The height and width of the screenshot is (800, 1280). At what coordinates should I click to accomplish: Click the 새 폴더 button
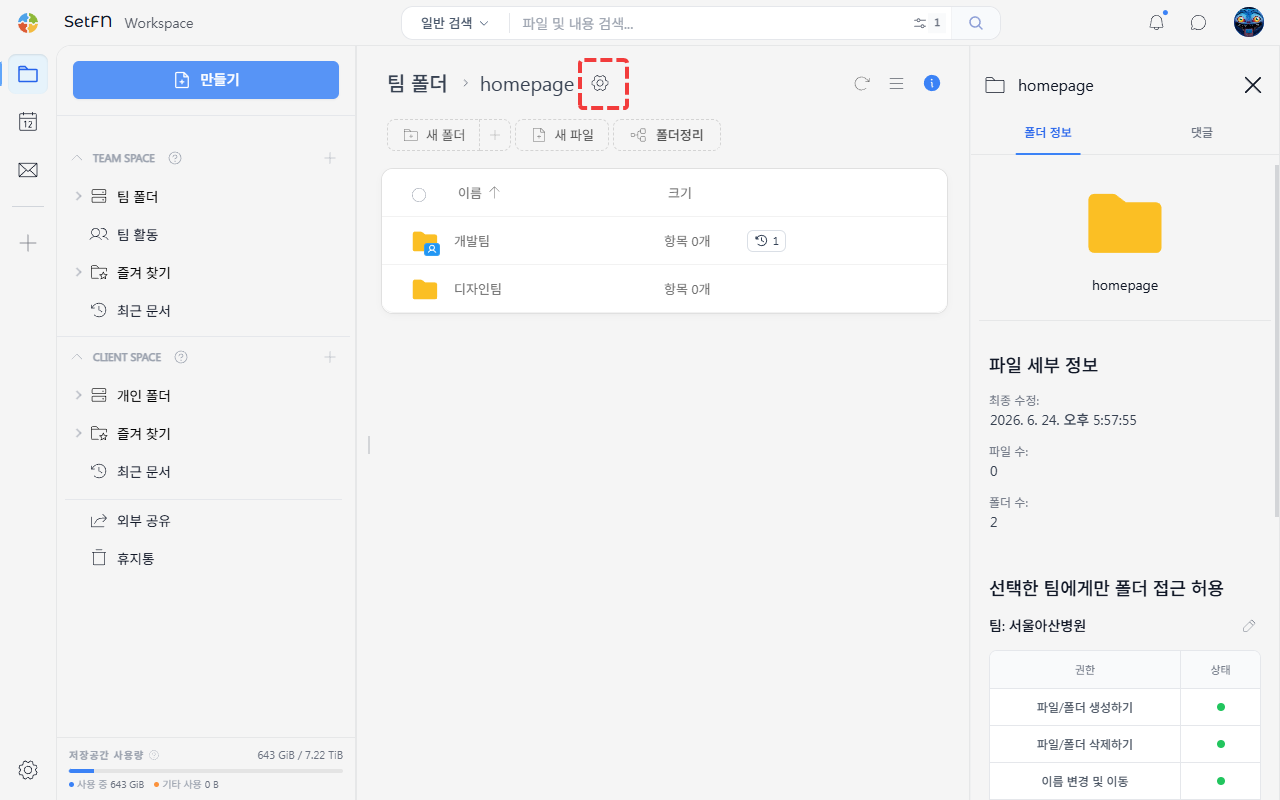[x=434, y=135]
